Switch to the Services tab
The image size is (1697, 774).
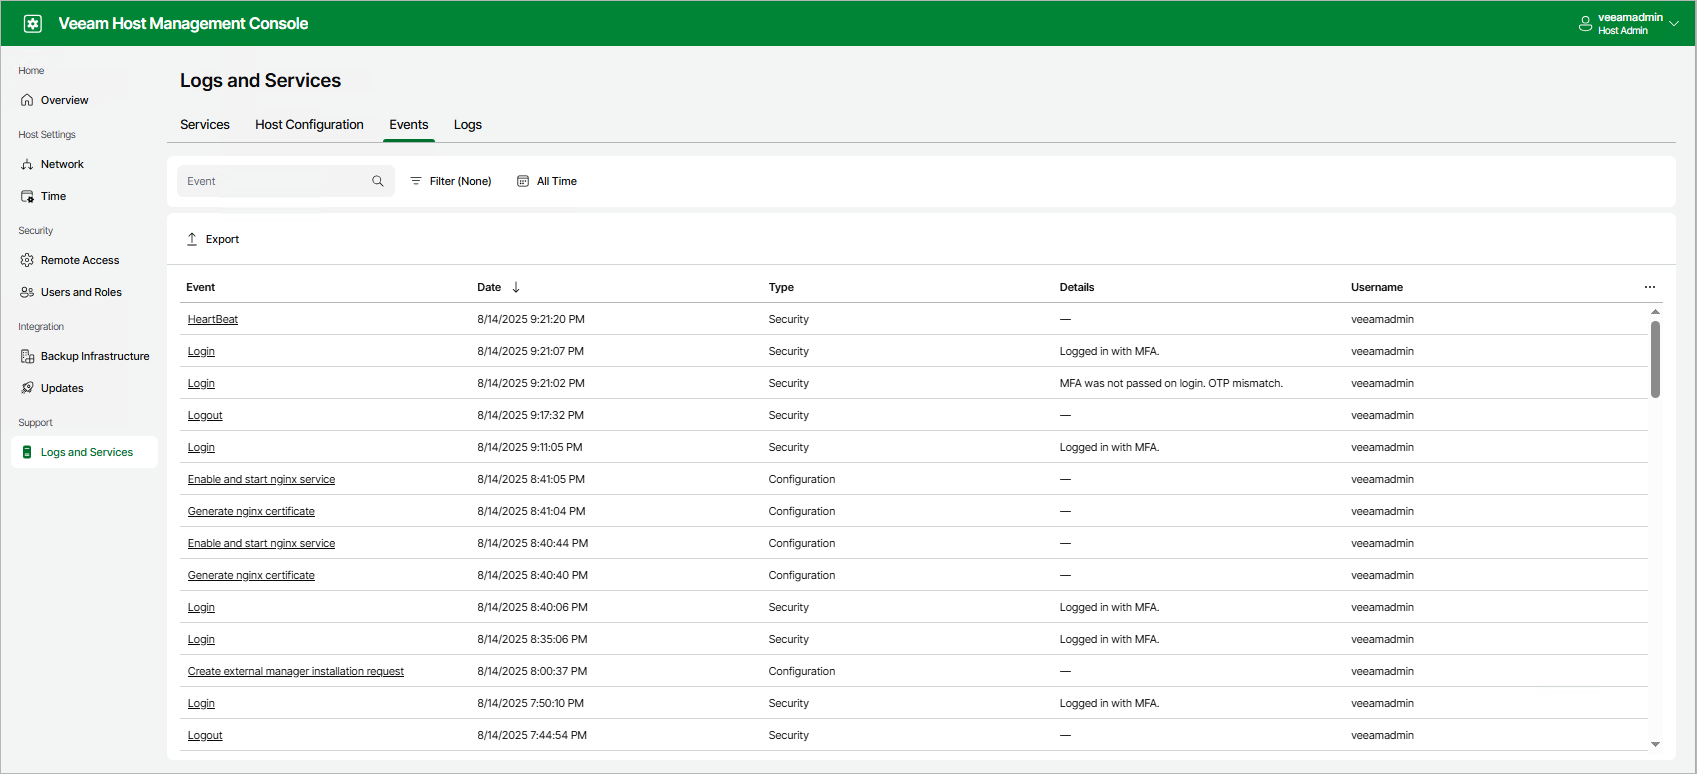(x=205, y=125)
